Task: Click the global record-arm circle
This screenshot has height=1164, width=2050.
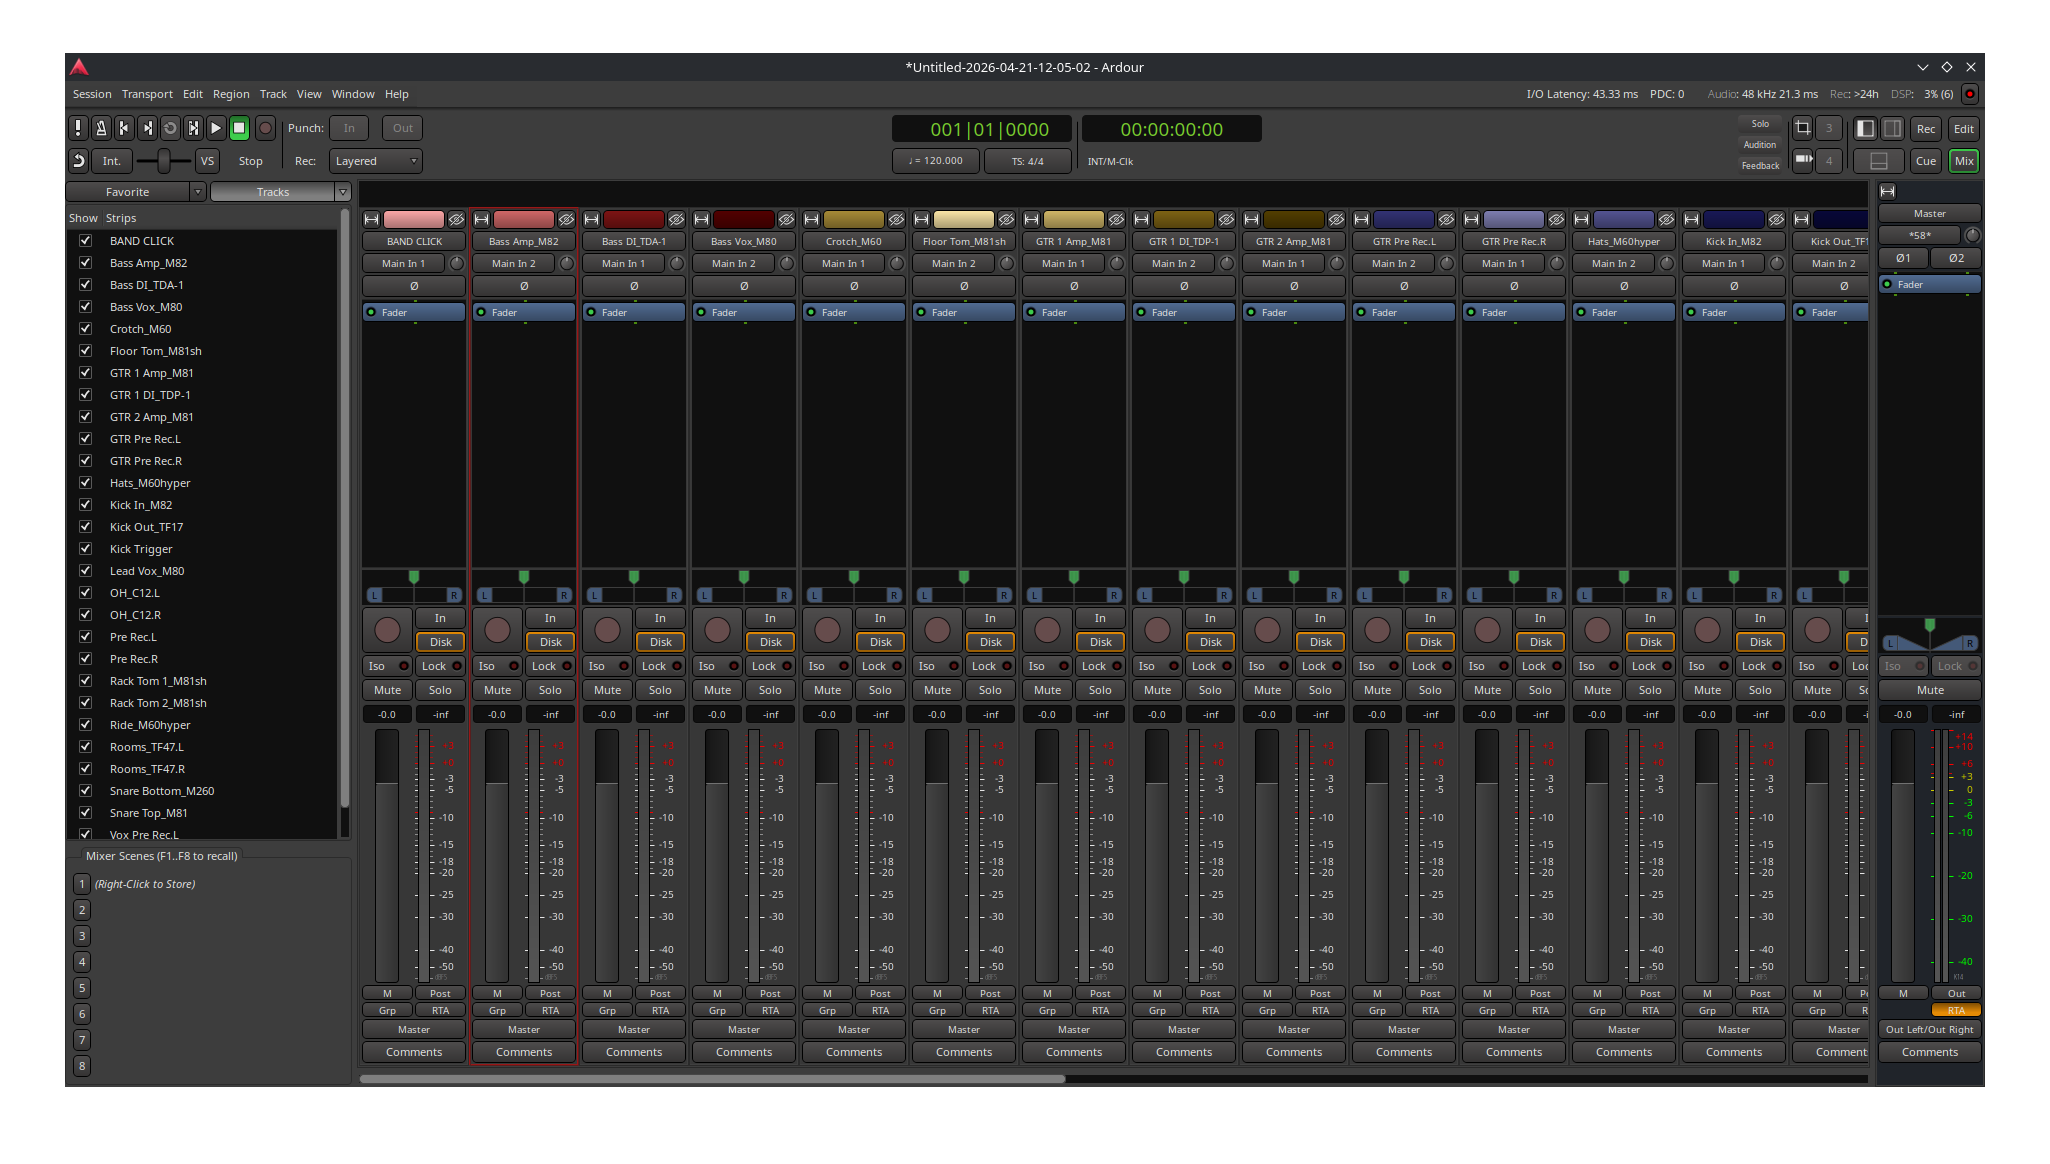Action: (265, 128)
